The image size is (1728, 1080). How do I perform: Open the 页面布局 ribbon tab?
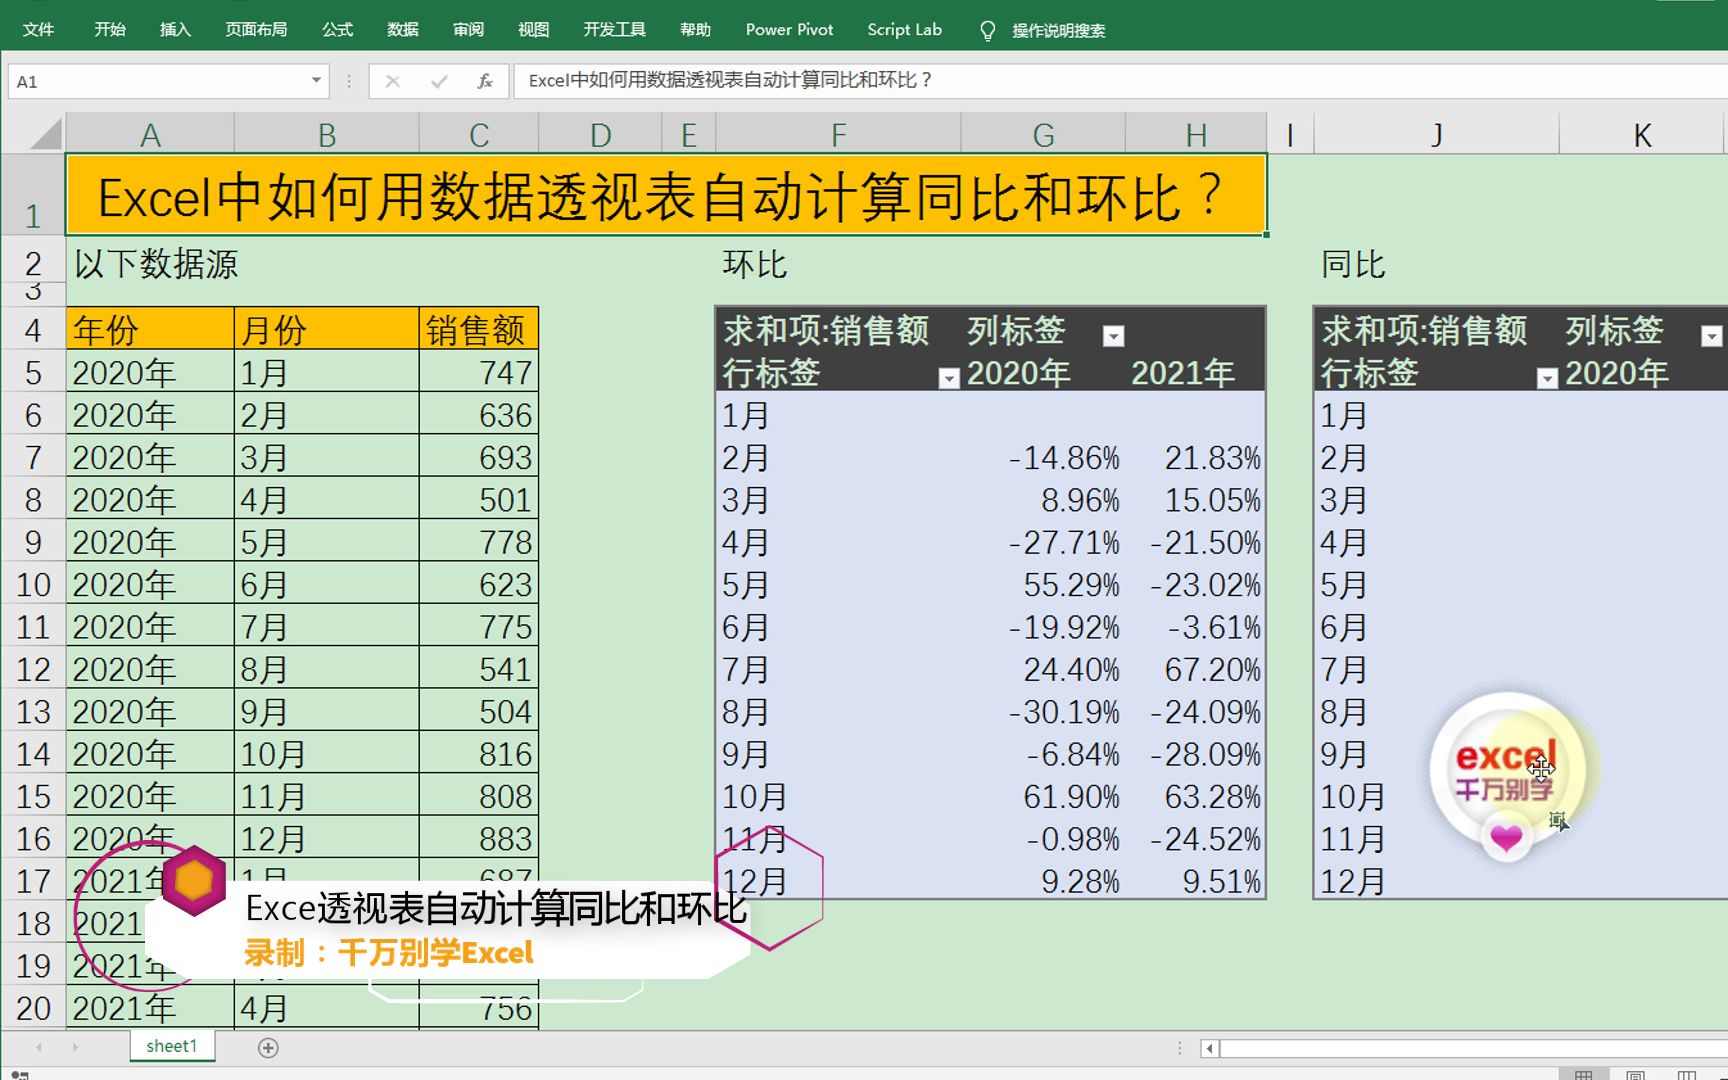[x=256, y=30]
